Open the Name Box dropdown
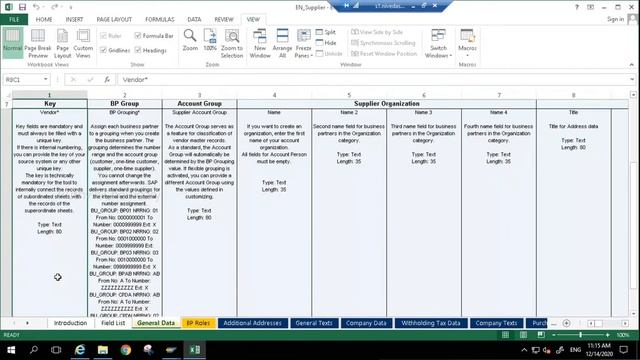 coord(45,80)
